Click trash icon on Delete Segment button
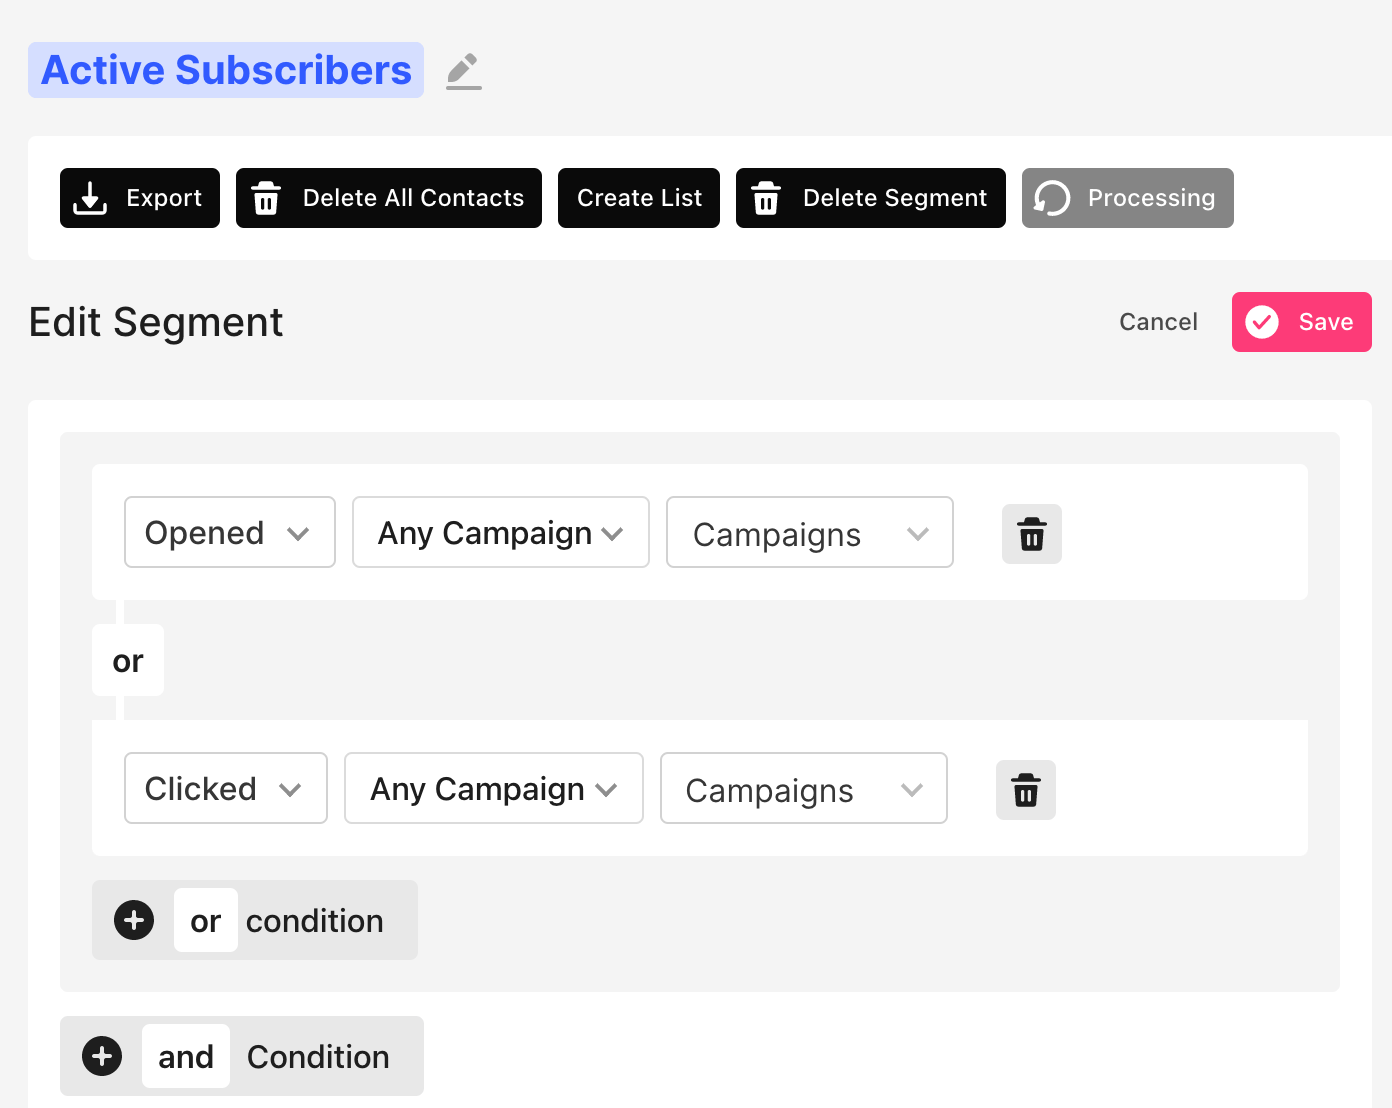The height and width of the screenshot is (1108, 1392). [766, 198]
